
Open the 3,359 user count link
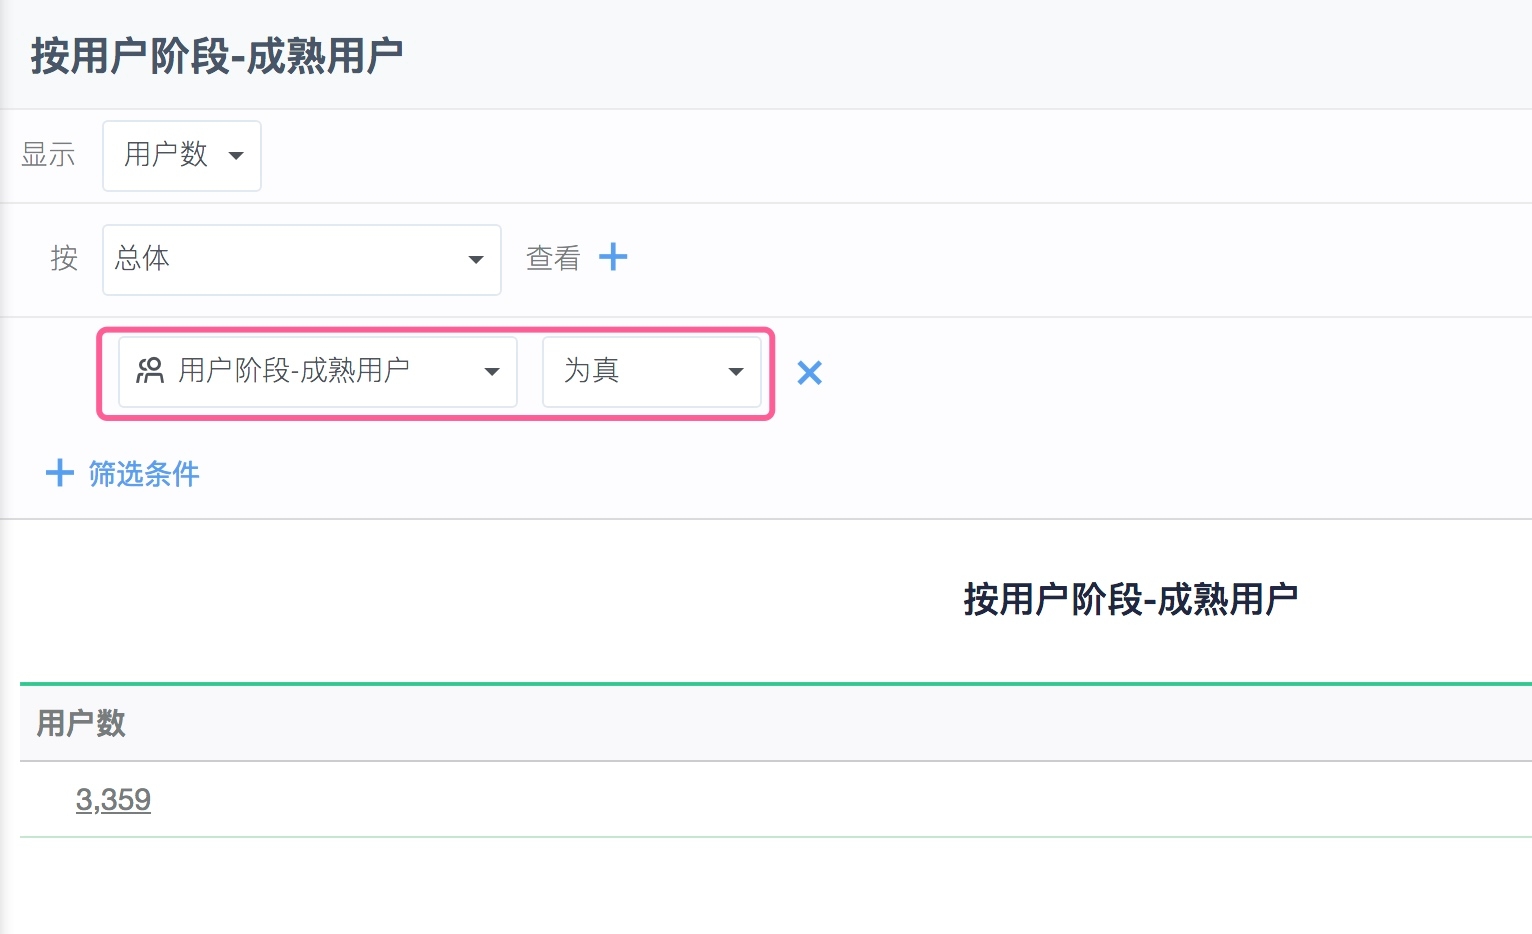point(113,800)
